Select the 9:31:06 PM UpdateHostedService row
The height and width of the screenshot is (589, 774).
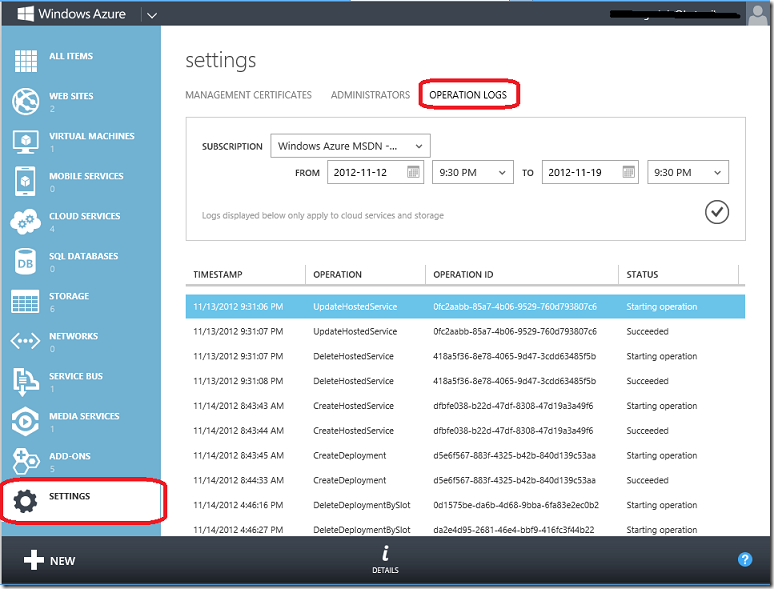[x=465, y=307]
